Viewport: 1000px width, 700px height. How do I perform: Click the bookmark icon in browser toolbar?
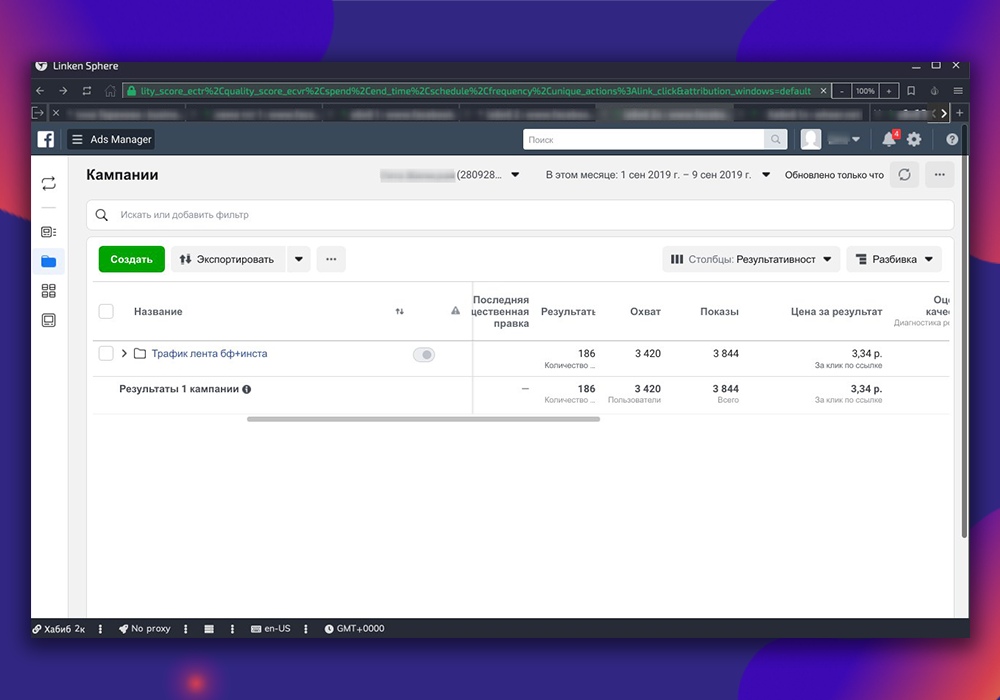click(911, 91)
